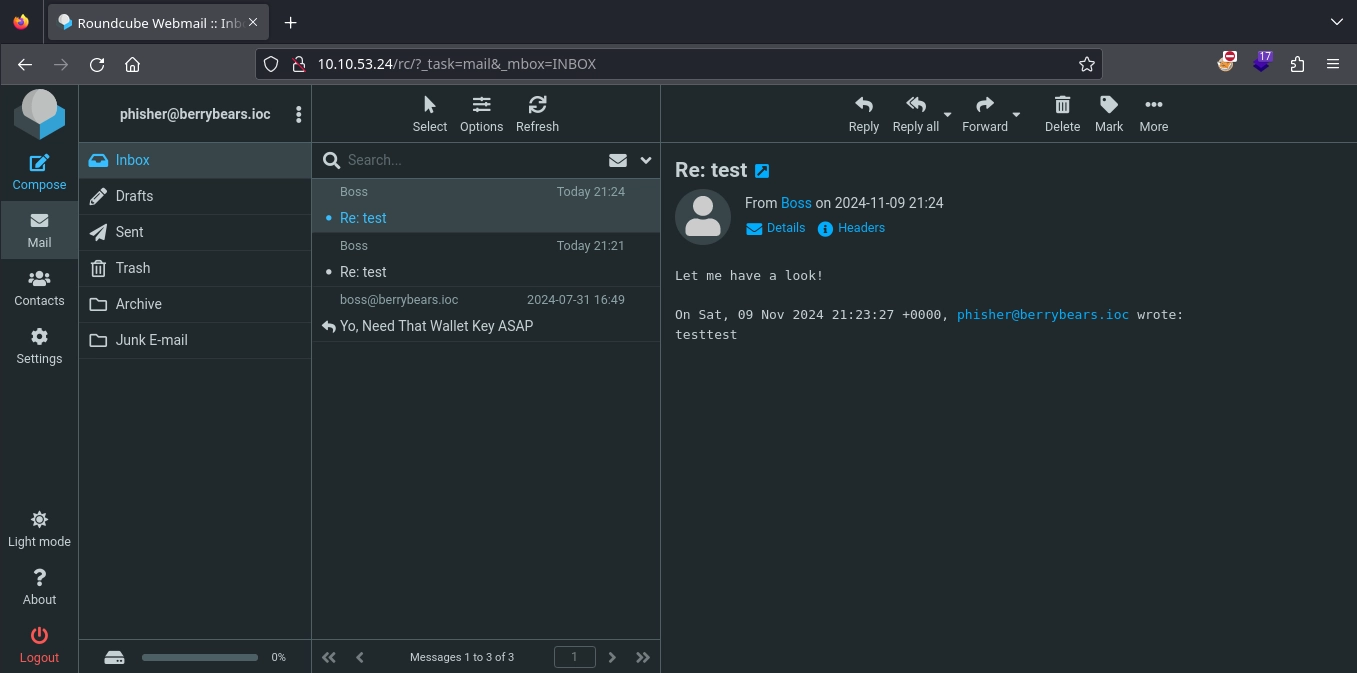Expand the search options chevron

(x=646, y=160)
